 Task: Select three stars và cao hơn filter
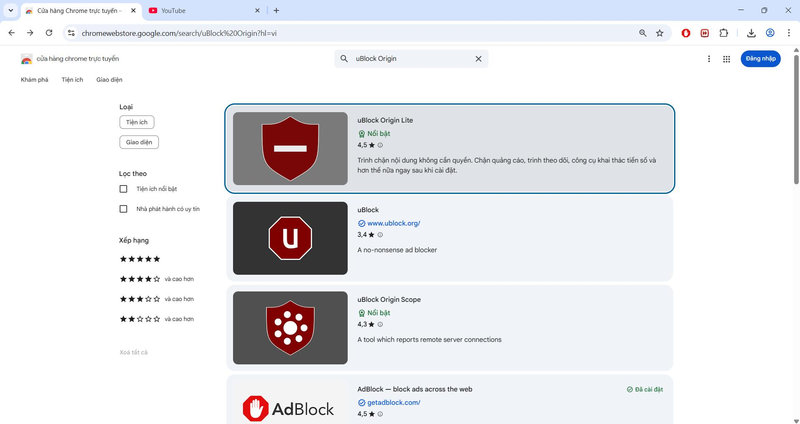click(x=157, y=299)
